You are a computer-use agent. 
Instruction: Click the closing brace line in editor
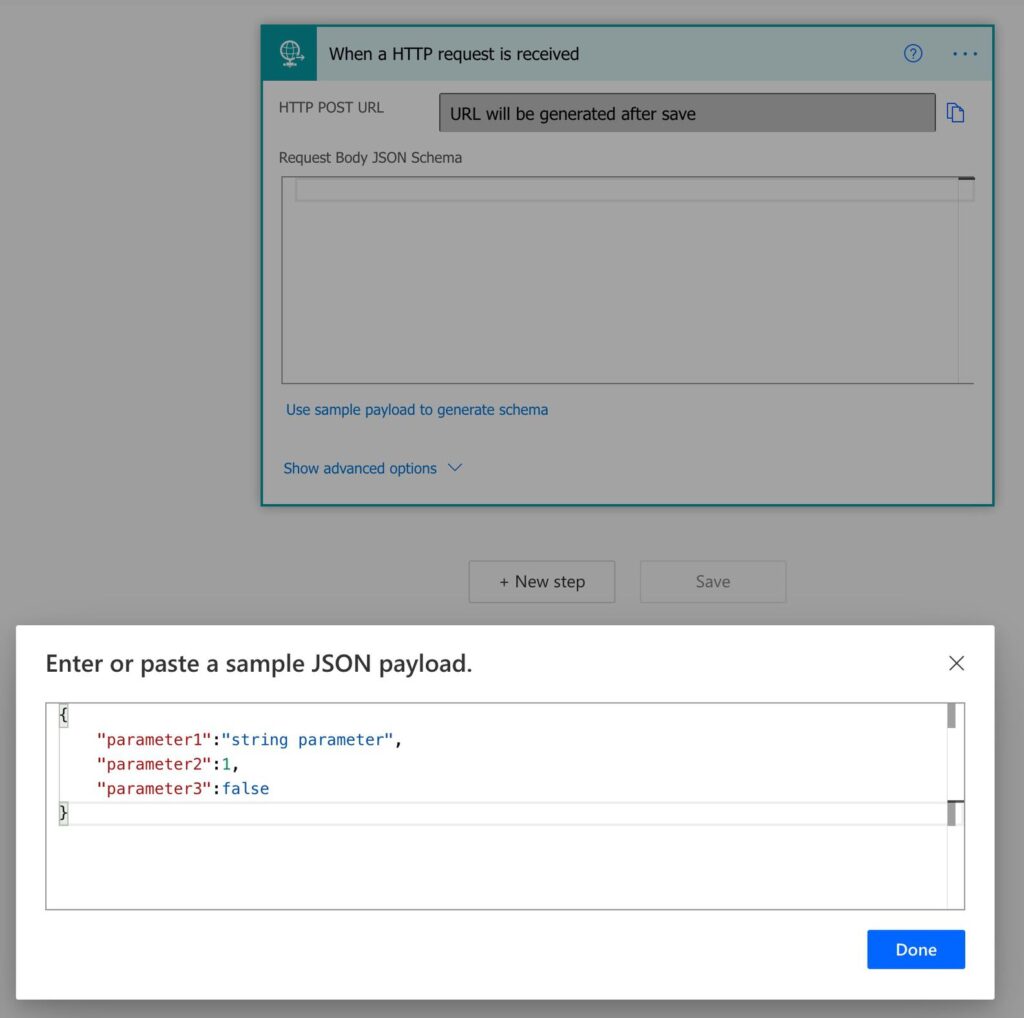63,813
